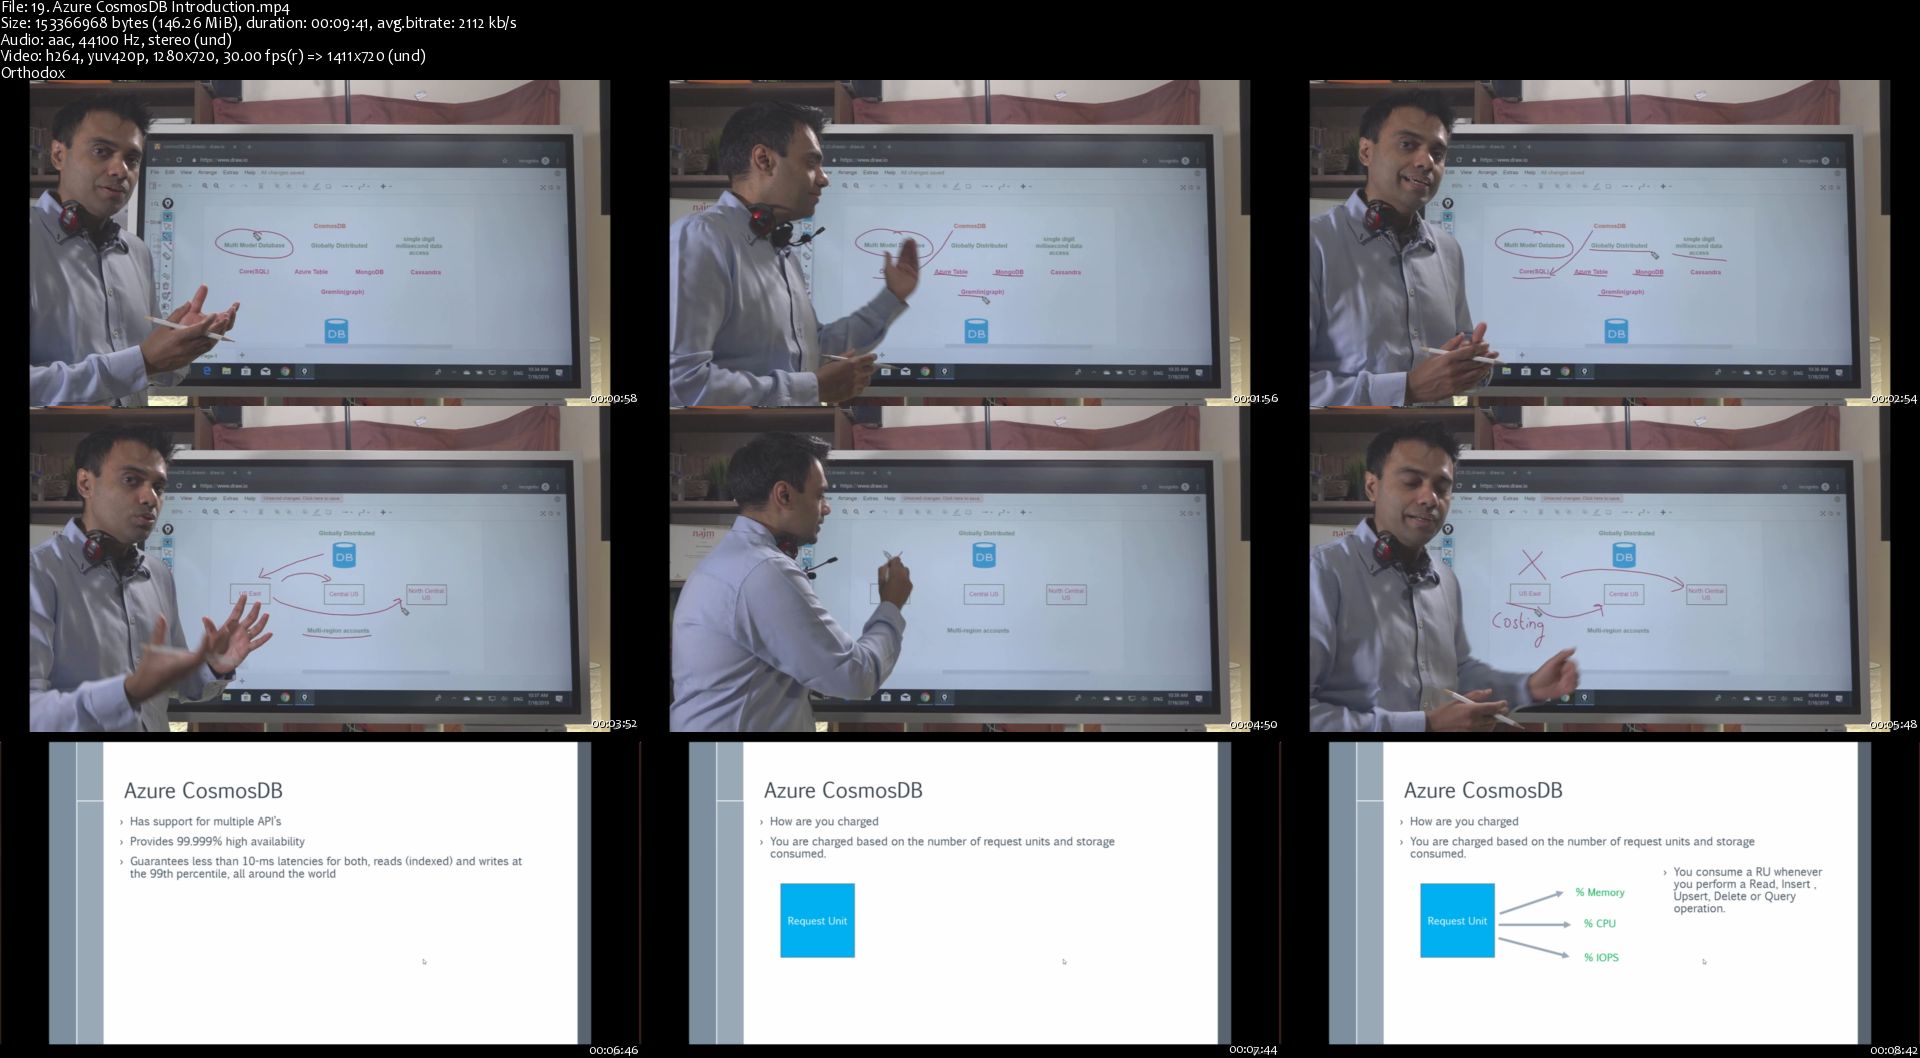
Task: Select the slide thumbnail at 00:07:44
Action: click(x=960, y=893)
